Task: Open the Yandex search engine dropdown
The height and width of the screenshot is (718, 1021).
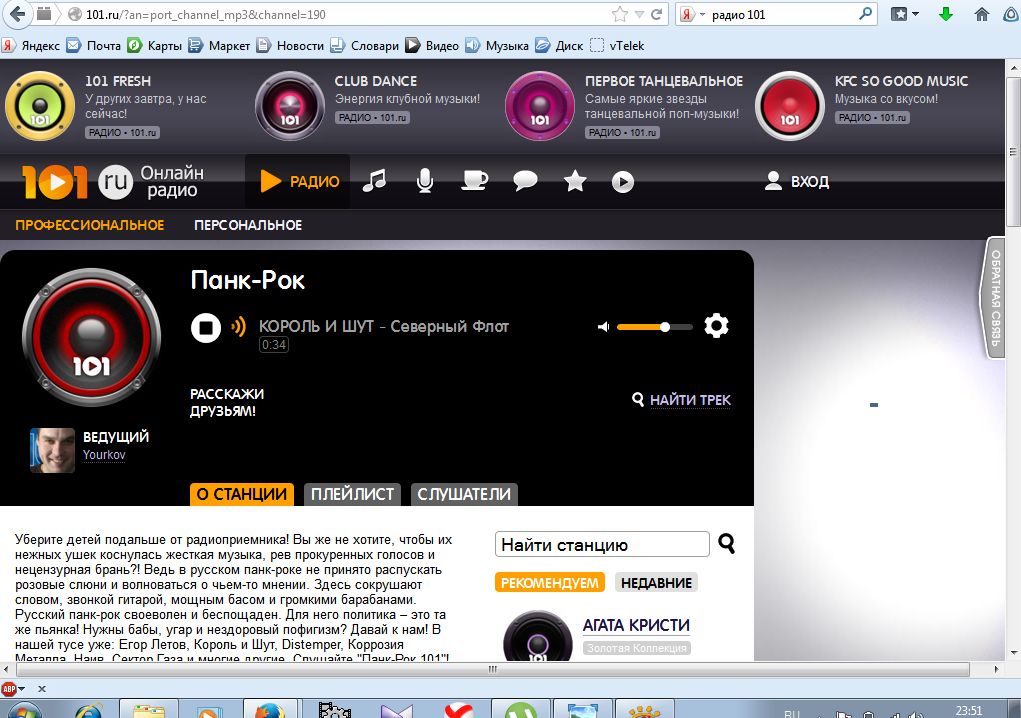Action: coord(692,14)
